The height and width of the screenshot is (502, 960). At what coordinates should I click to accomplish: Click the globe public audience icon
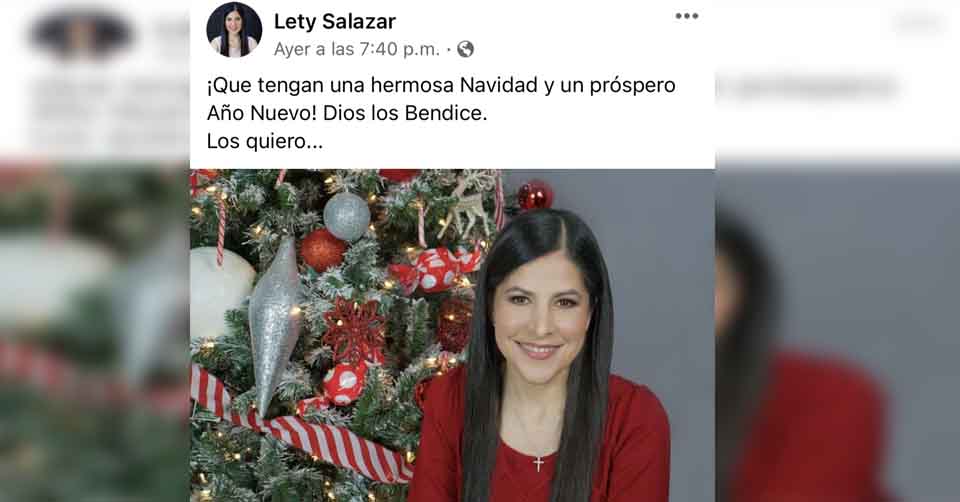coord(465,49)
